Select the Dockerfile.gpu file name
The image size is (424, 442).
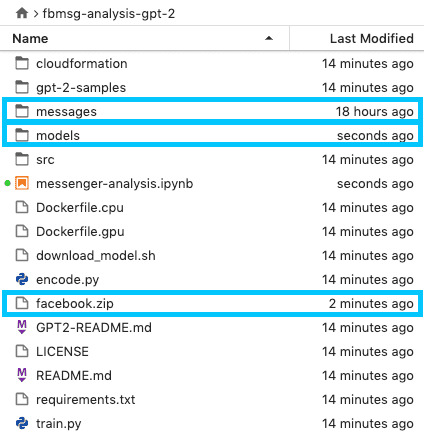pyautogui.click(x=80, y=232)
